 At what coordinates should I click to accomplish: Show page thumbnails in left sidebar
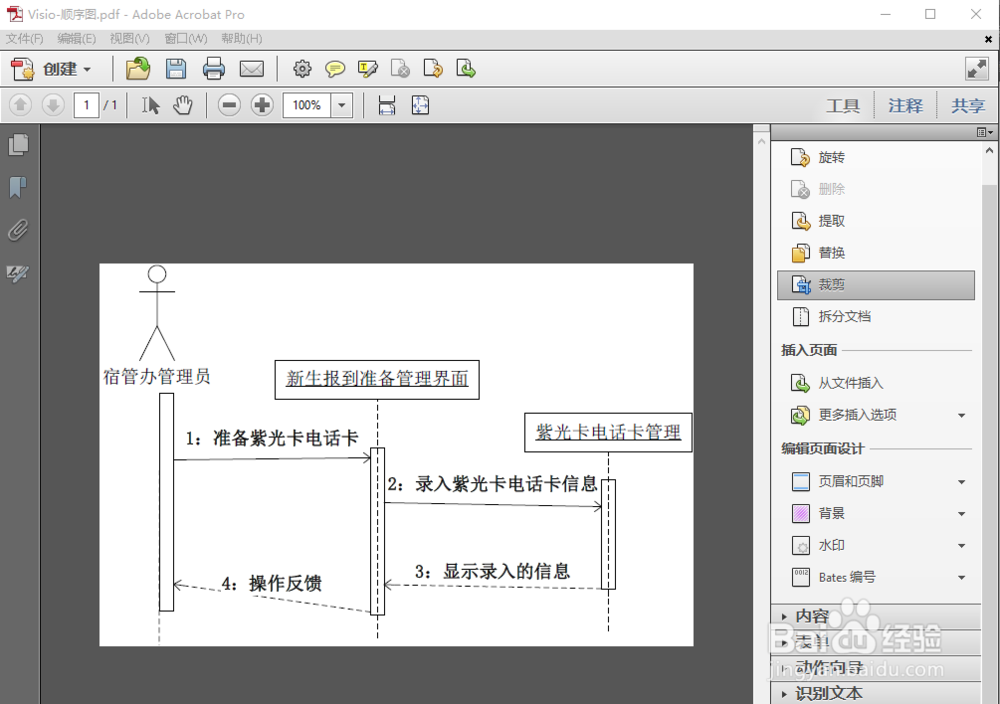[18, 145]
